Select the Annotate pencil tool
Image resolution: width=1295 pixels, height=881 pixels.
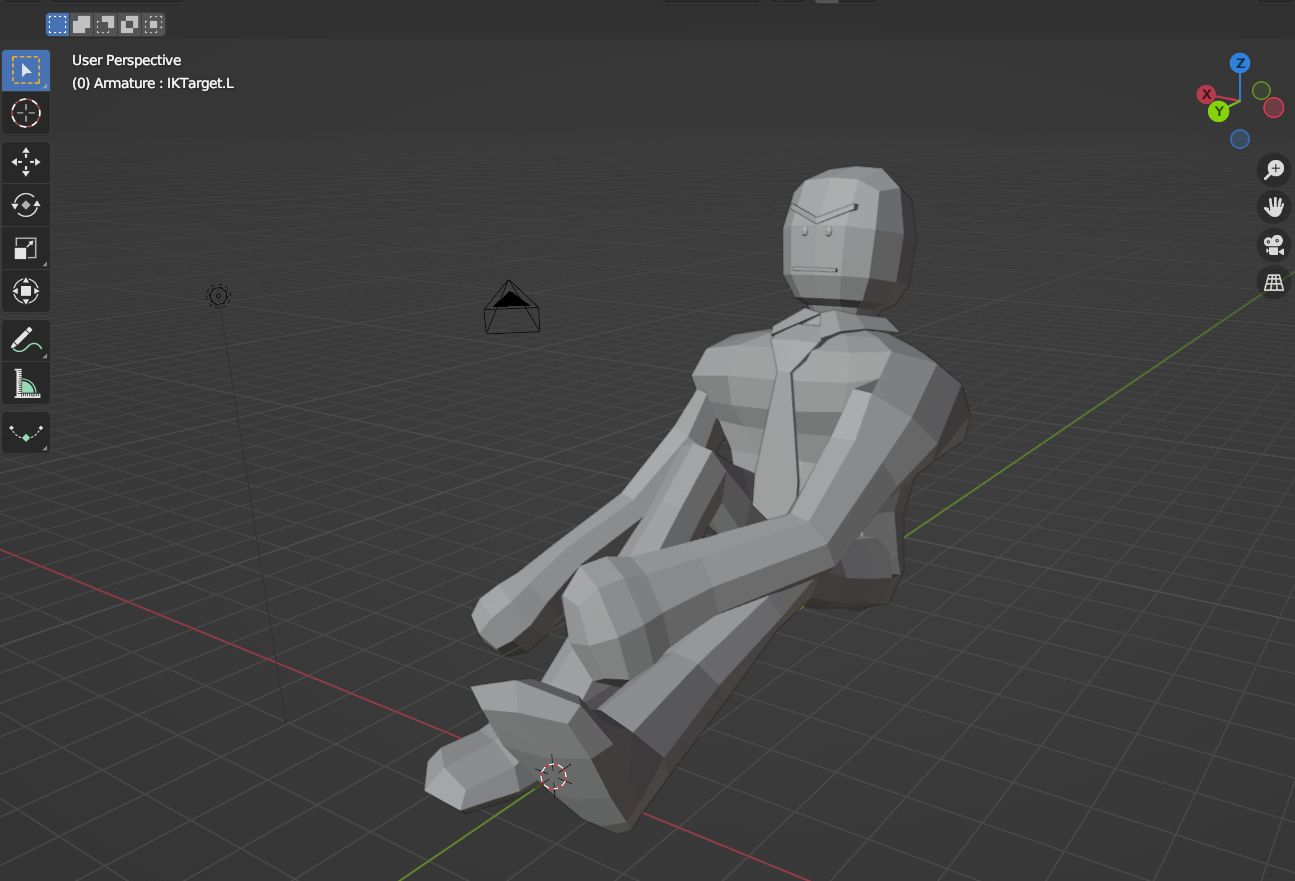26,340
